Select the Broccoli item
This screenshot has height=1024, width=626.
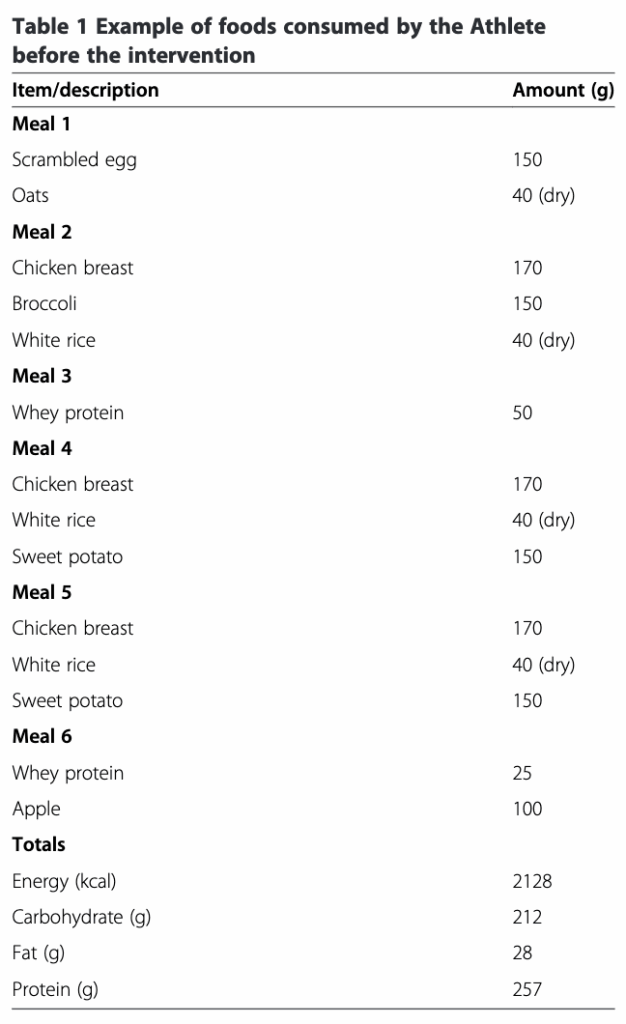click(x=44, y=304)
